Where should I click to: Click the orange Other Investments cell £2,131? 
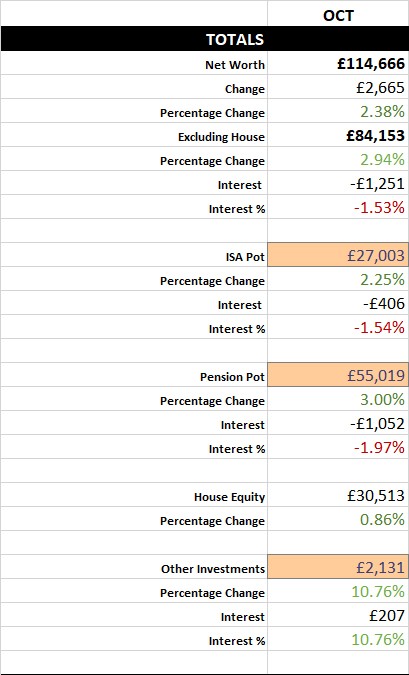pos(338,568)
